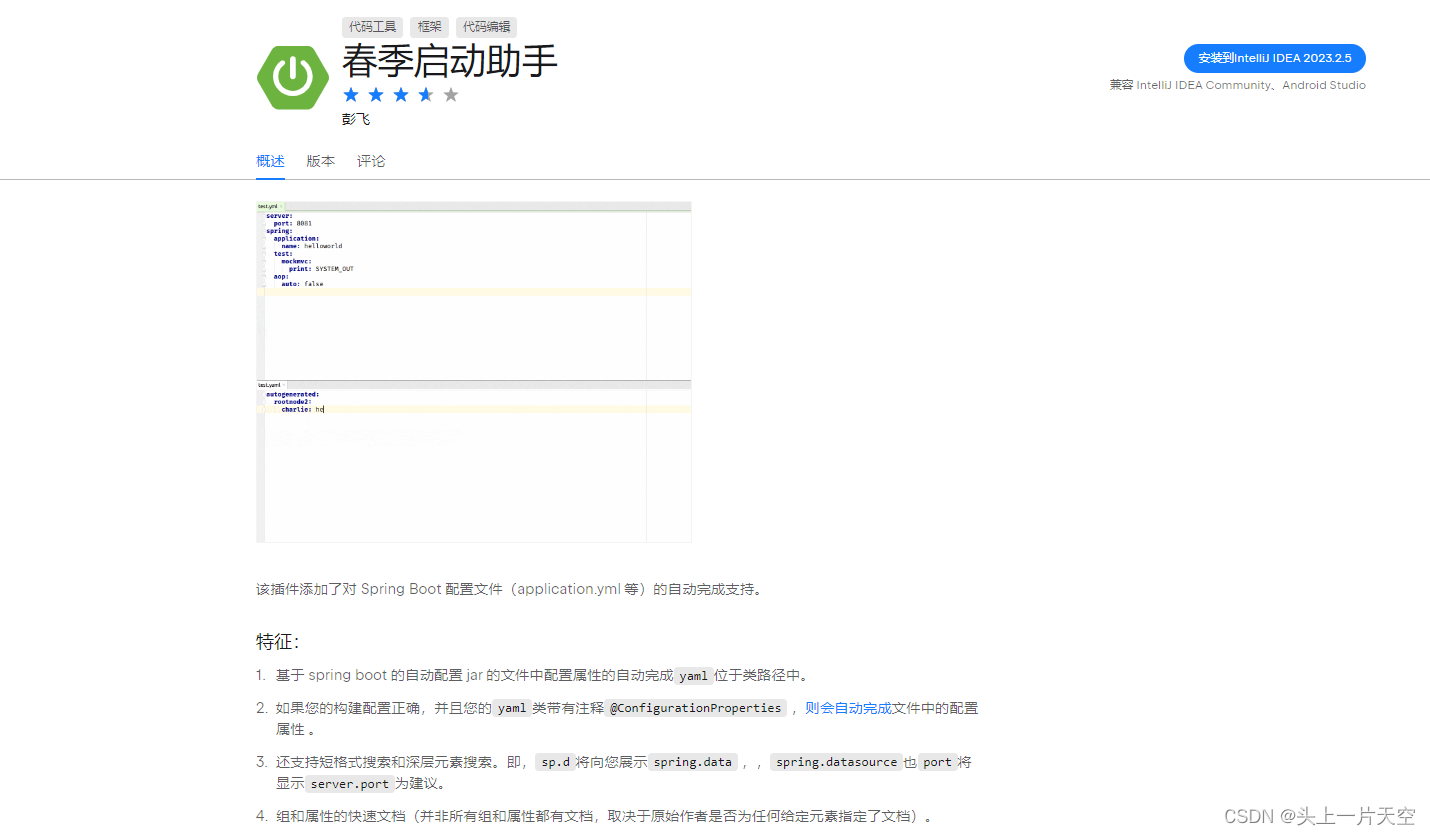Viewport: 1430px width, 835px height.
Task: Click the plugin screenshot thumbnail
Action: [474, 370]
